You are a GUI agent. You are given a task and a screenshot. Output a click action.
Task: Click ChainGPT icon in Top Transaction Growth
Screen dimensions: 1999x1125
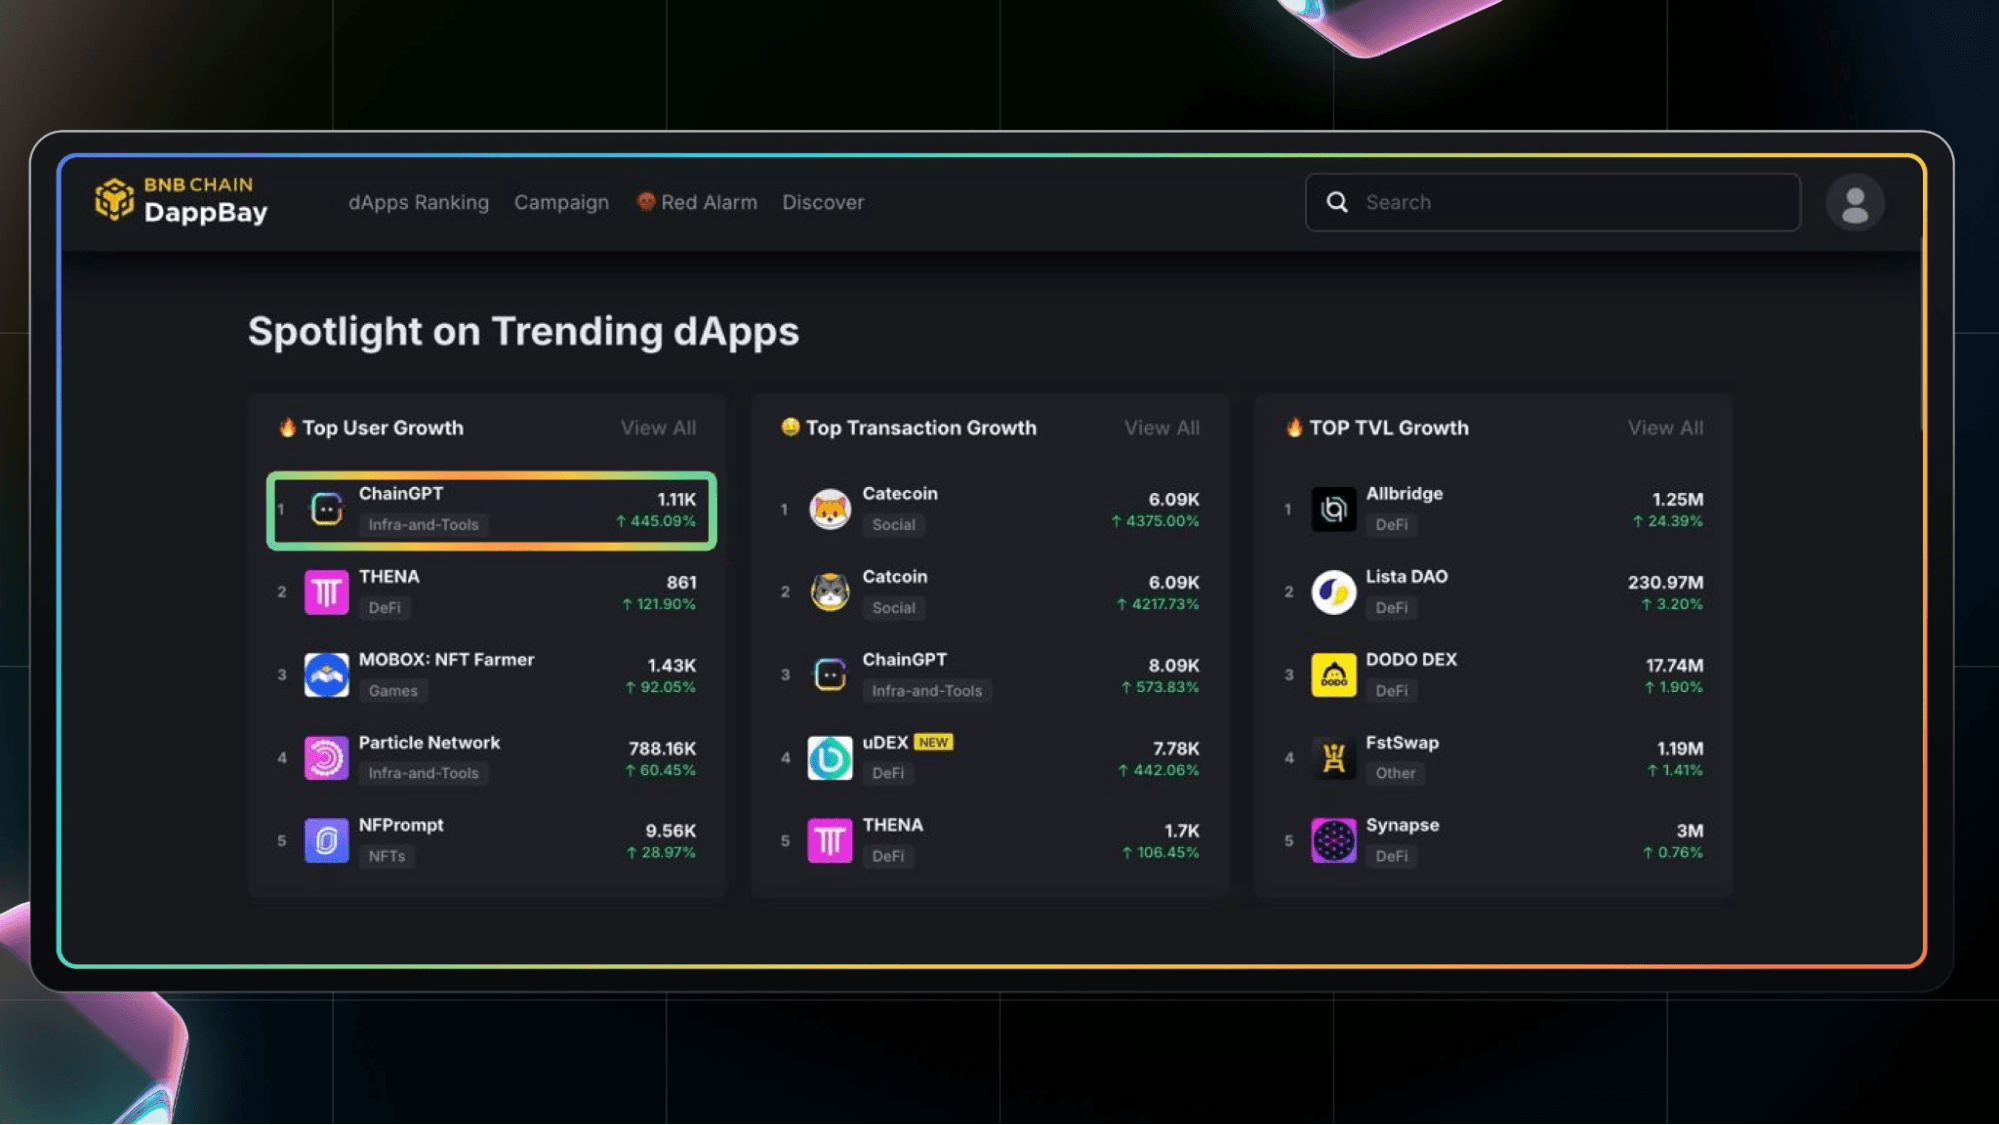pyautogui.click(x=830, y=675)
